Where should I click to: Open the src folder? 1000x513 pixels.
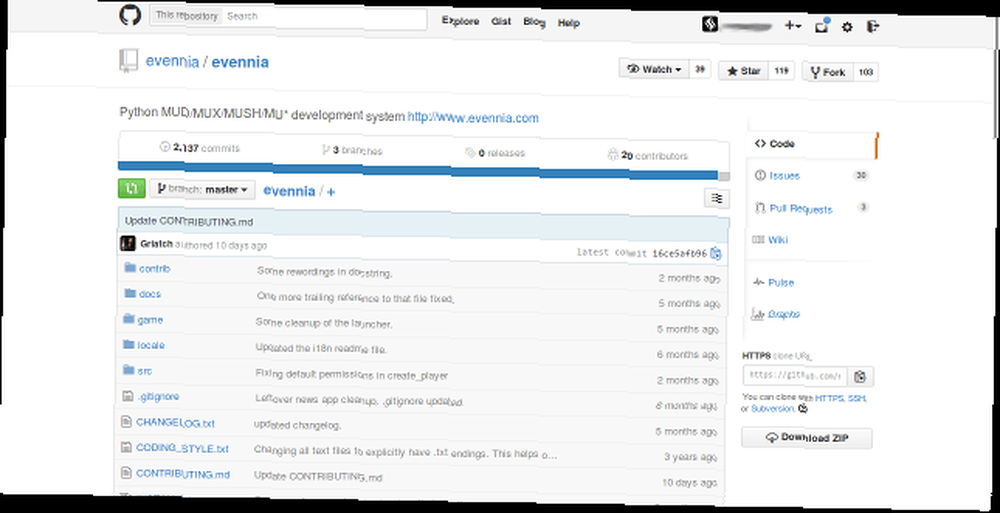tap(145, 371)
